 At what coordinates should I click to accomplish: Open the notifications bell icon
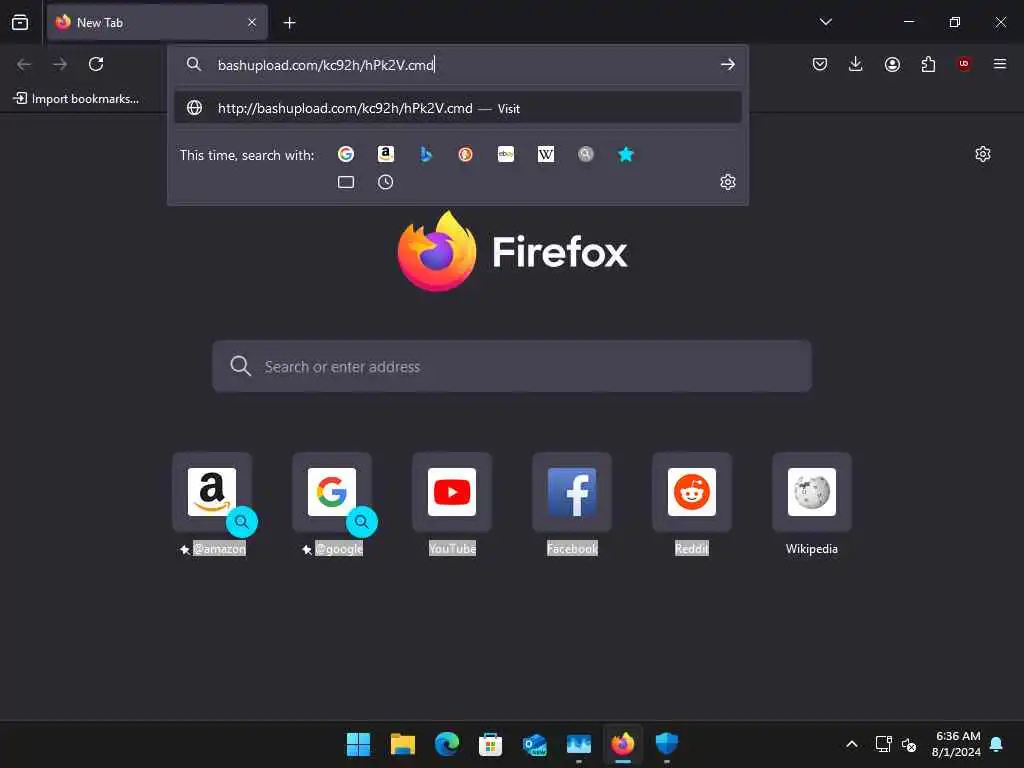997,744
